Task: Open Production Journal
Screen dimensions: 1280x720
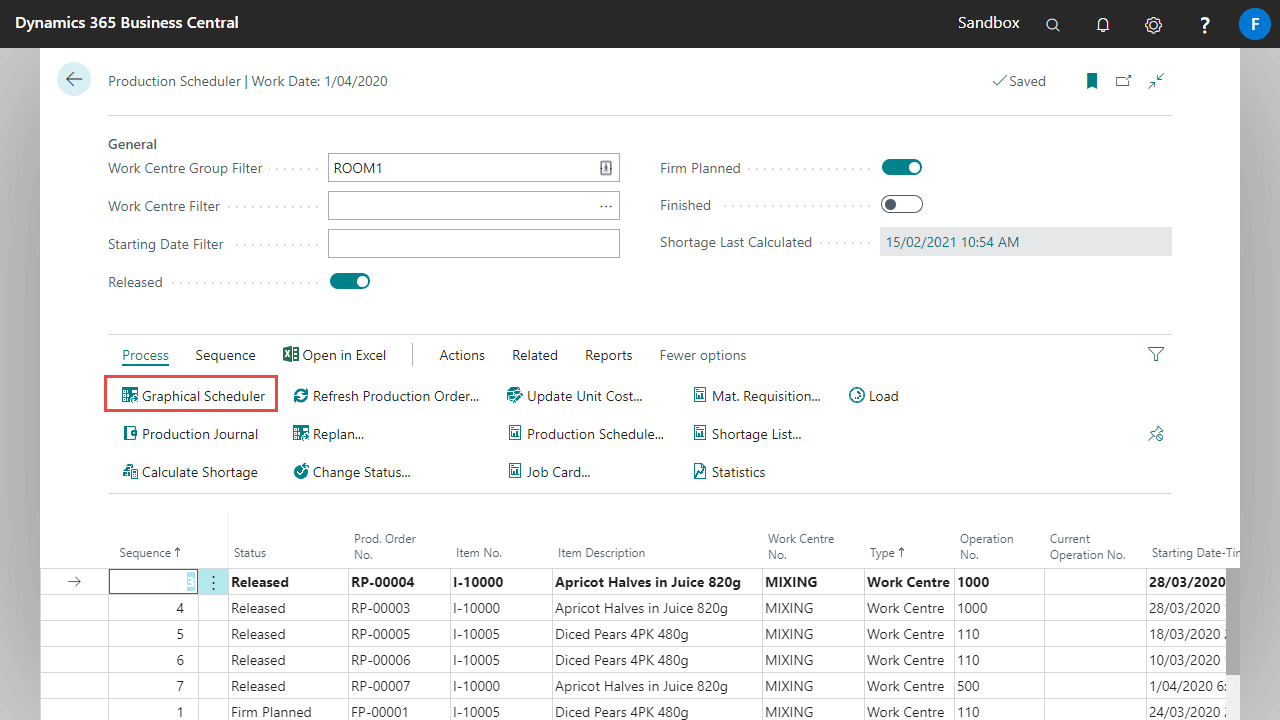Action: [x=190, y=434]
